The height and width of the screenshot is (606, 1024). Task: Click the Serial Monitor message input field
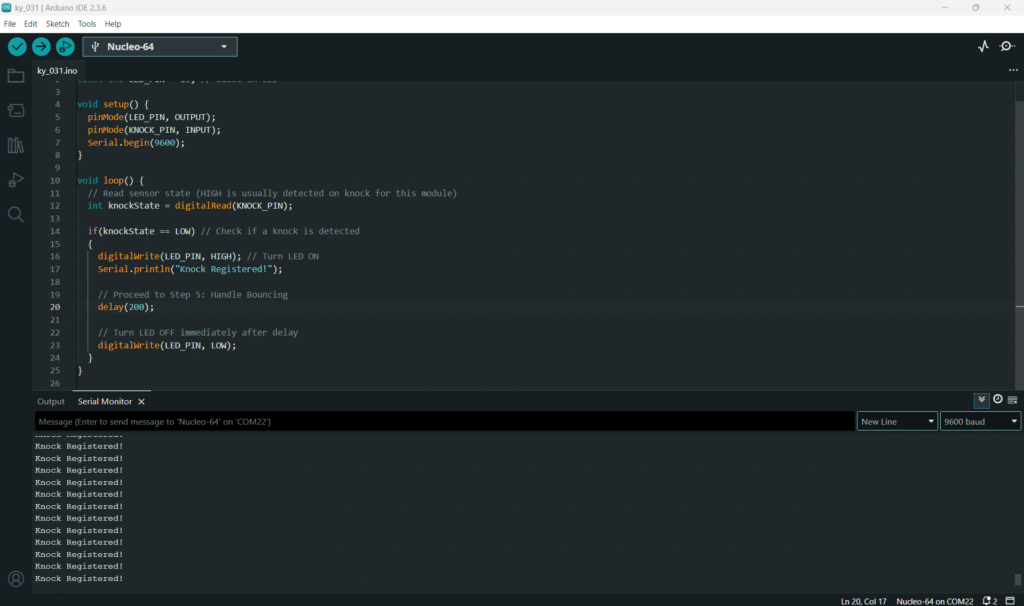[x=444, y=422]
